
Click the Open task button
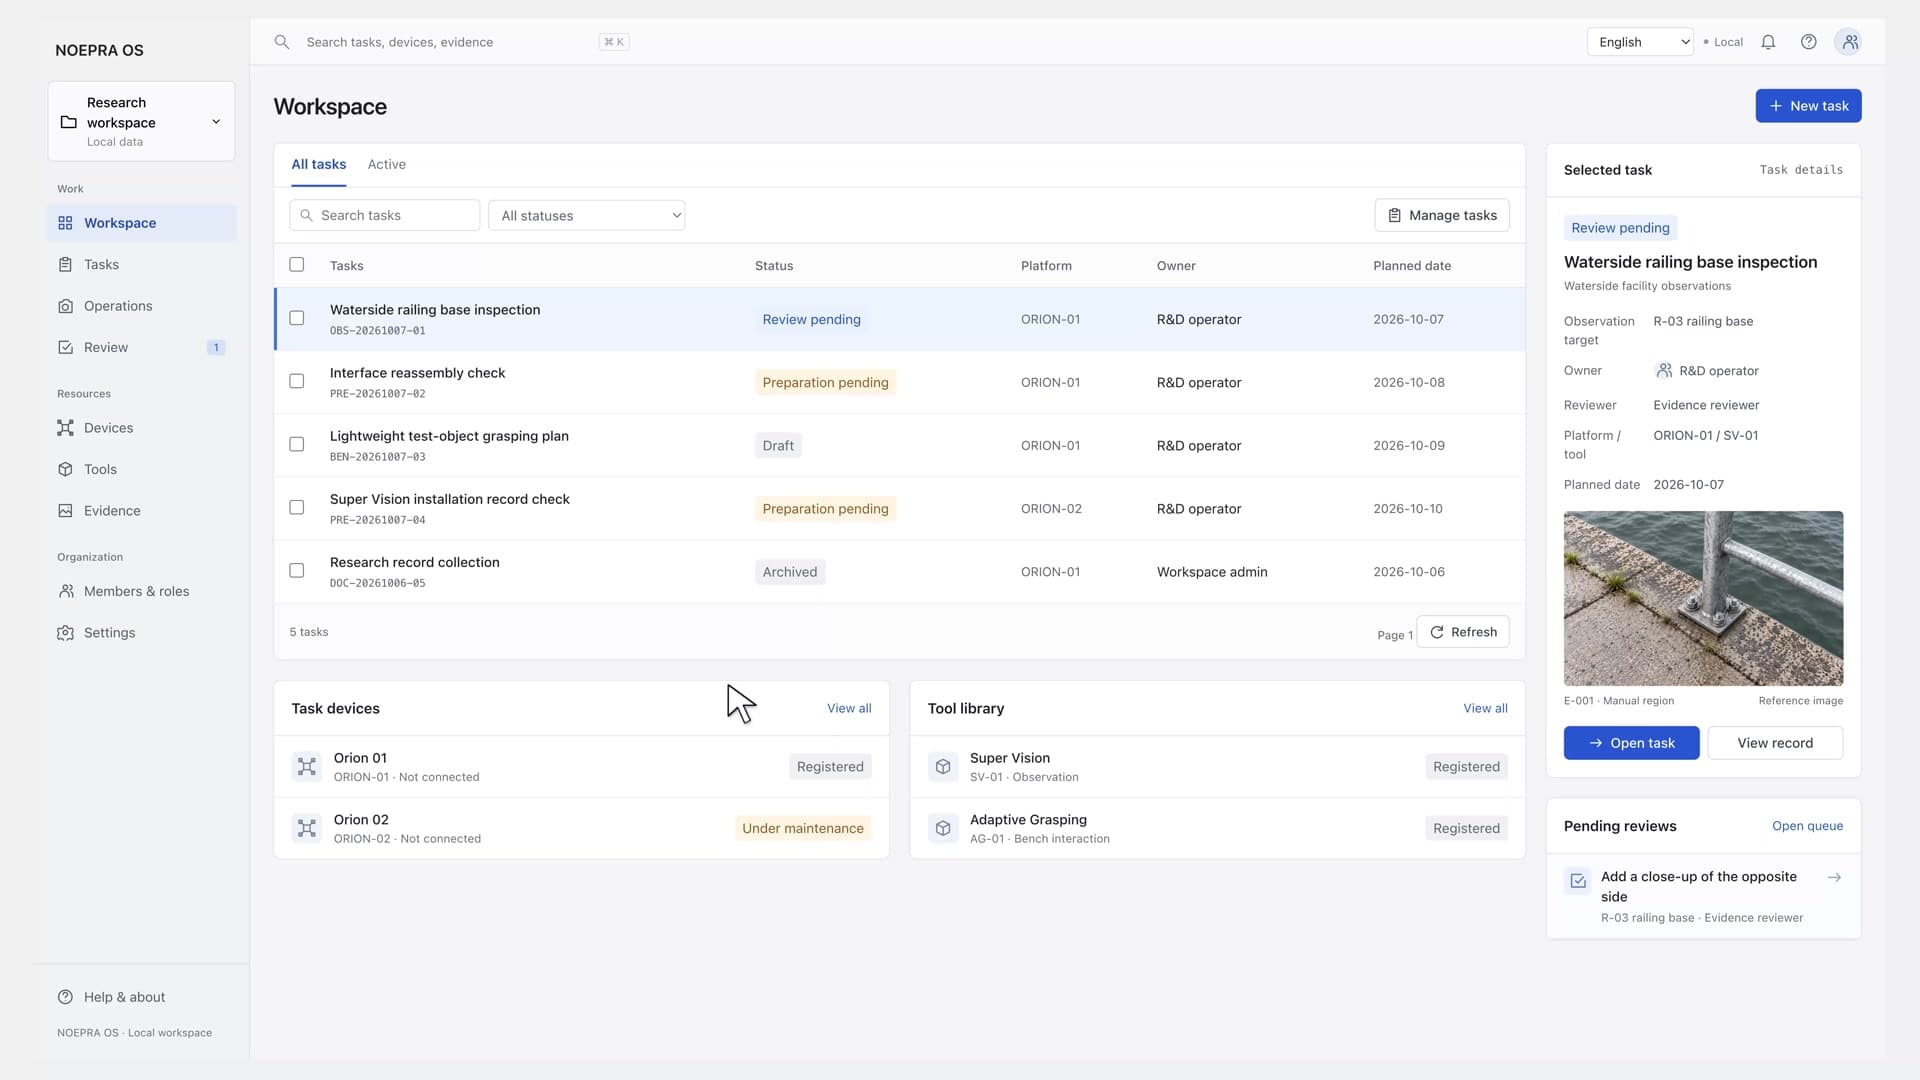click(1631, 743)
